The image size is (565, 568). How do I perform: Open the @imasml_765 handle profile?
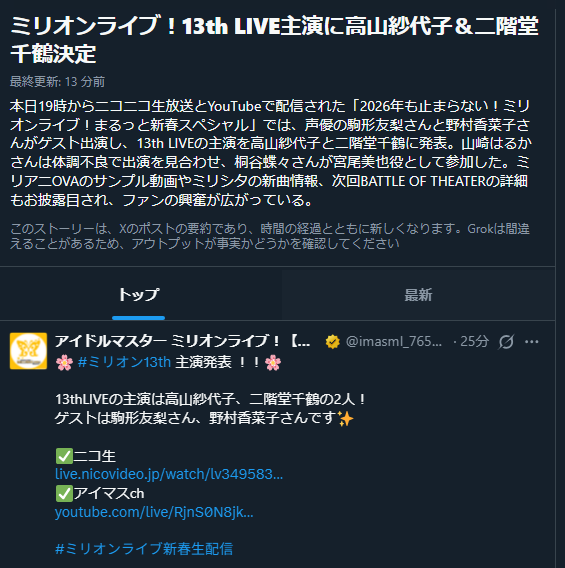point(394,341)
